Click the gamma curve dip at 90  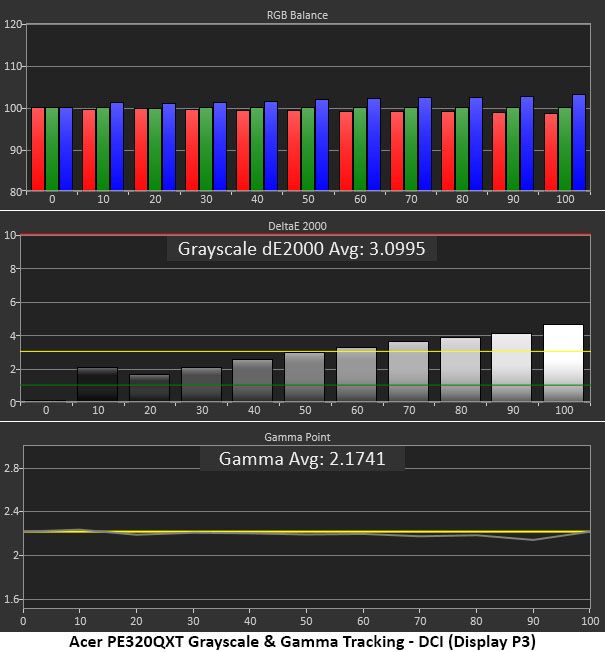click(x=533, y=540)
